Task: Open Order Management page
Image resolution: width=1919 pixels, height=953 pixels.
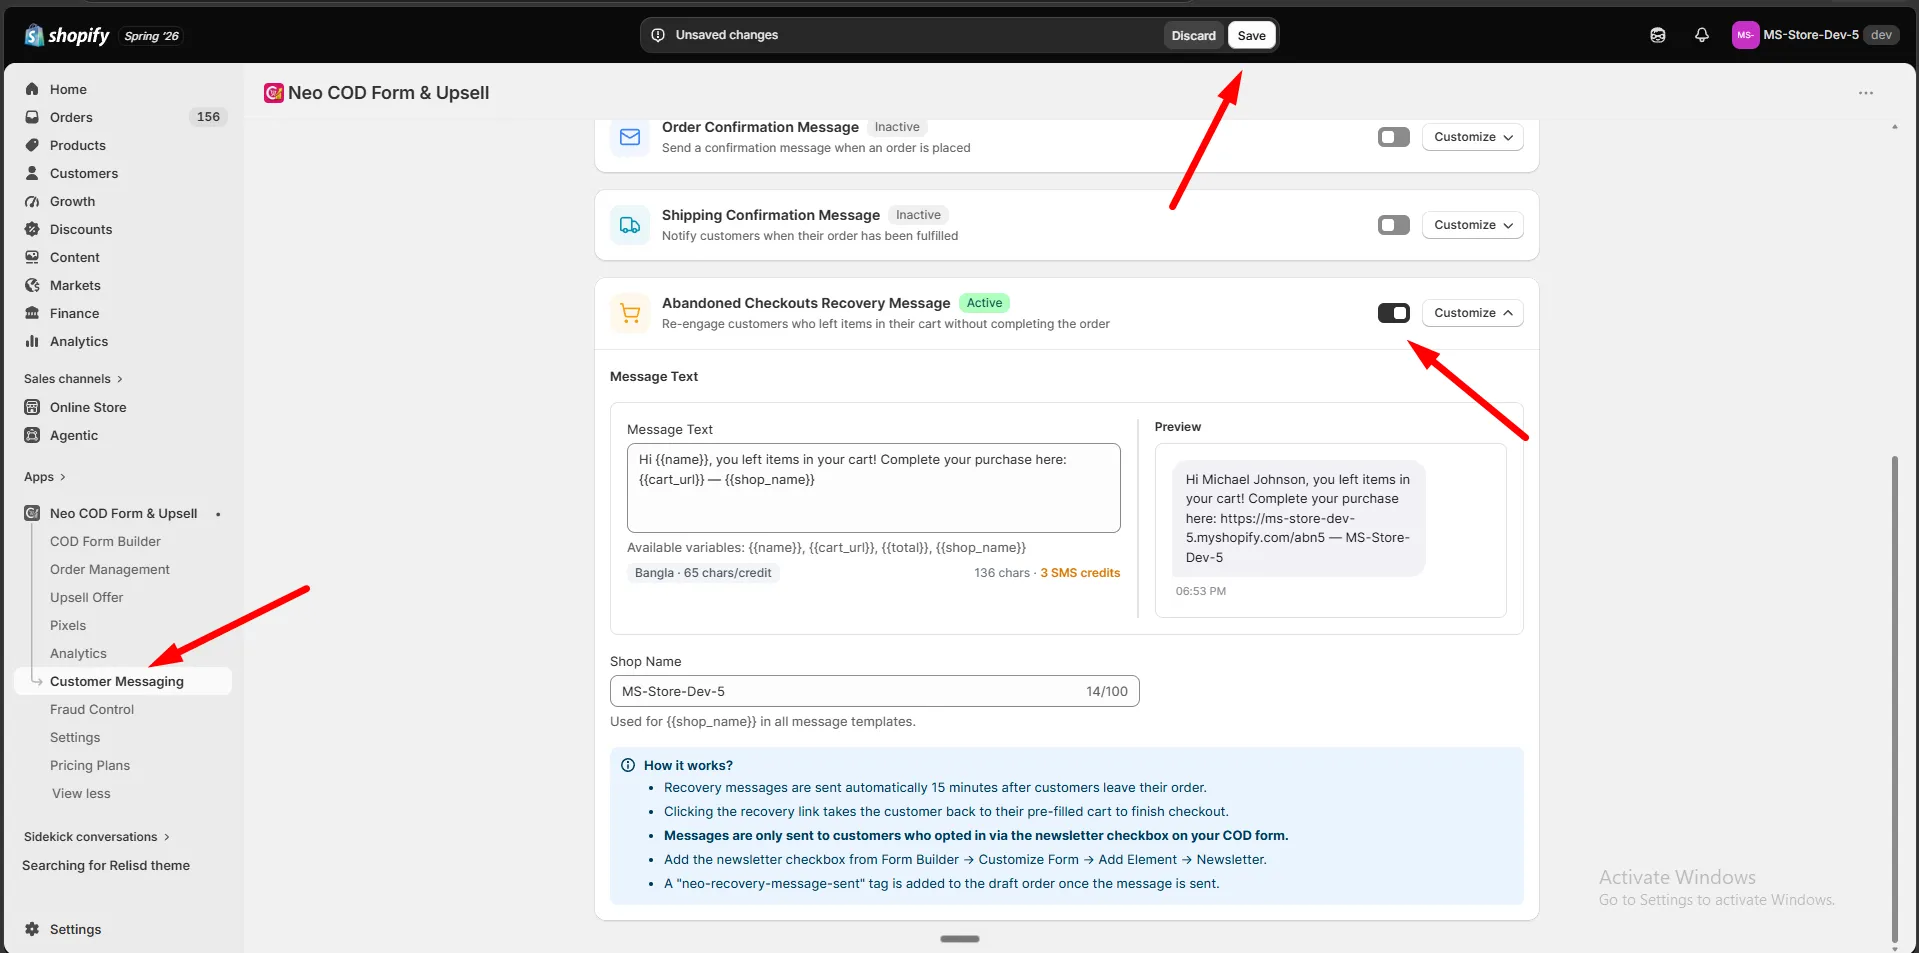Action: 110,569
